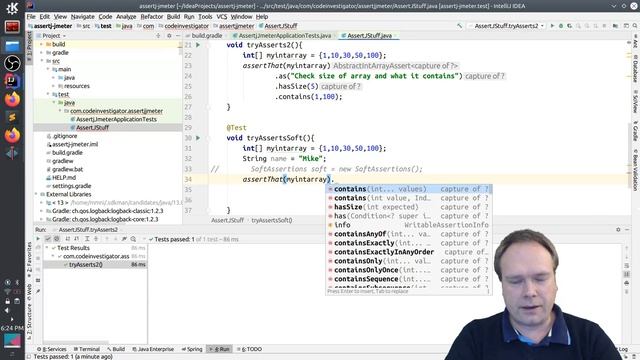Screen dimensions: 640x360
Task: Open the Services tool window
Action: tap(52, 349)
